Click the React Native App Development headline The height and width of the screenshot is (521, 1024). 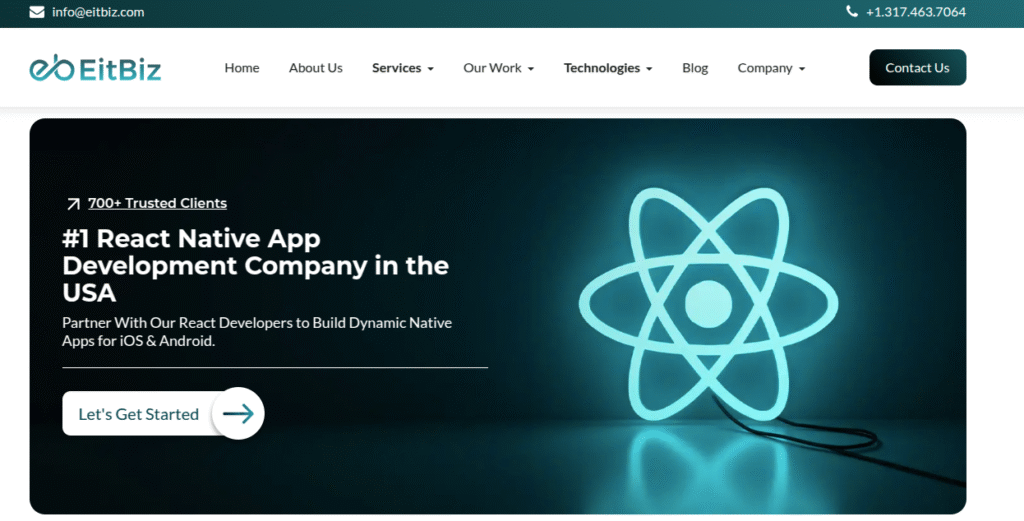coord(255,265)
